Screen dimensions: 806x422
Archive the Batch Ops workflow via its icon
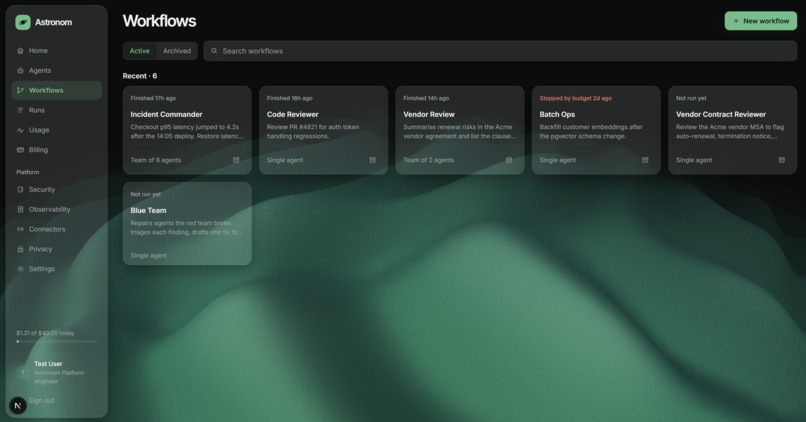(x=645, y=160)
